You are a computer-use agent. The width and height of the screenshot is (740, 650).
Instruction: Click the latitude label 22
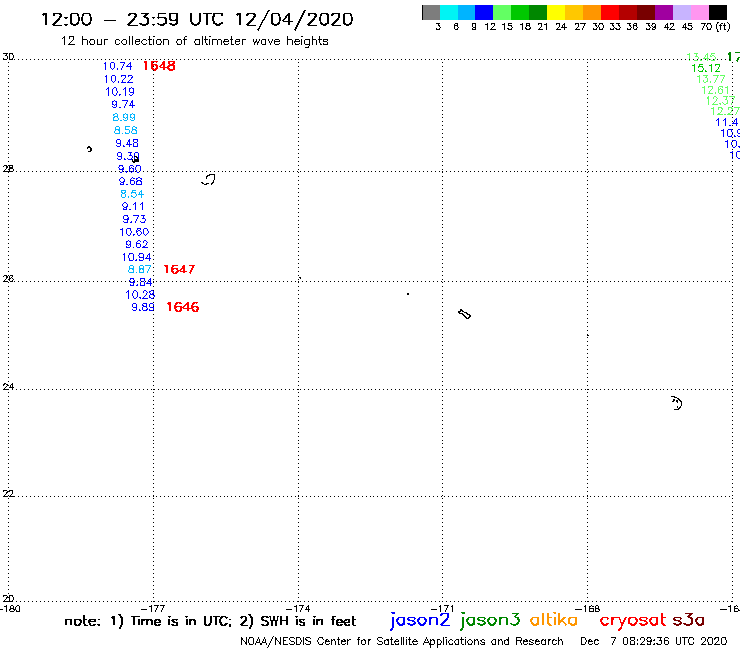point(8,494)
